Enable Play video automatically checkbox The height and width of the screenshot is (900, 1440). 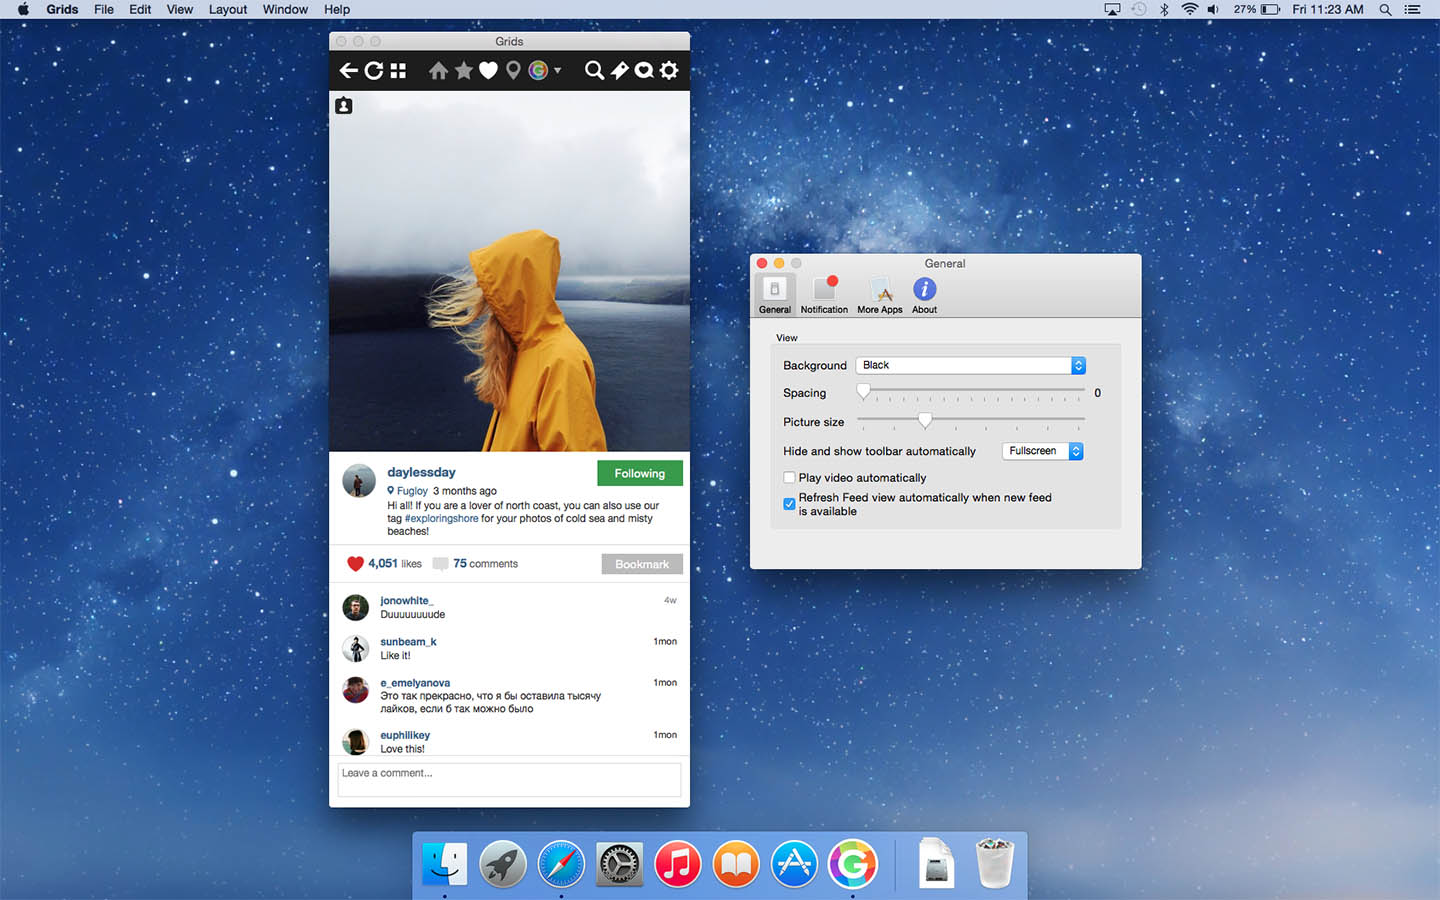pyautogui.click(x=789, y=478)
